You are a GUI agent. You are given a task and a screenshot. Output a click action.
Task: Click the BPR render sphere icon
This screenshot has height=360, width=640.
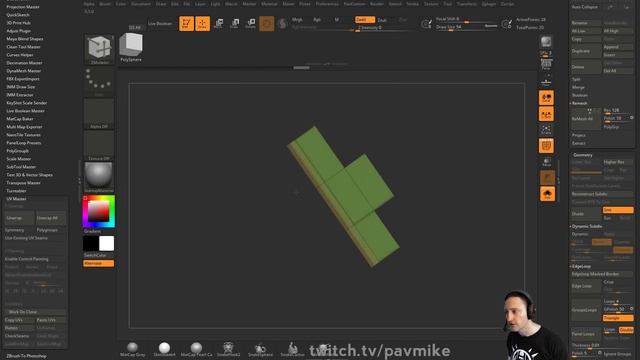[546, 41]
